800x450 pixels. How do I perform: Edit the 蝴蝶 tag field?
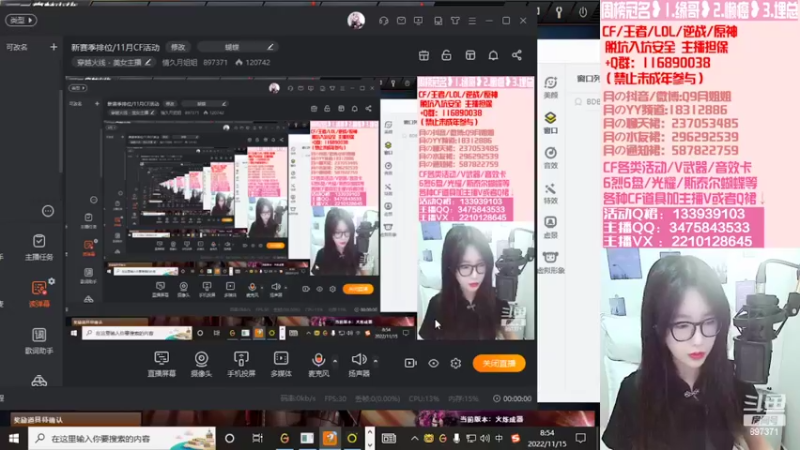point(237,47)
